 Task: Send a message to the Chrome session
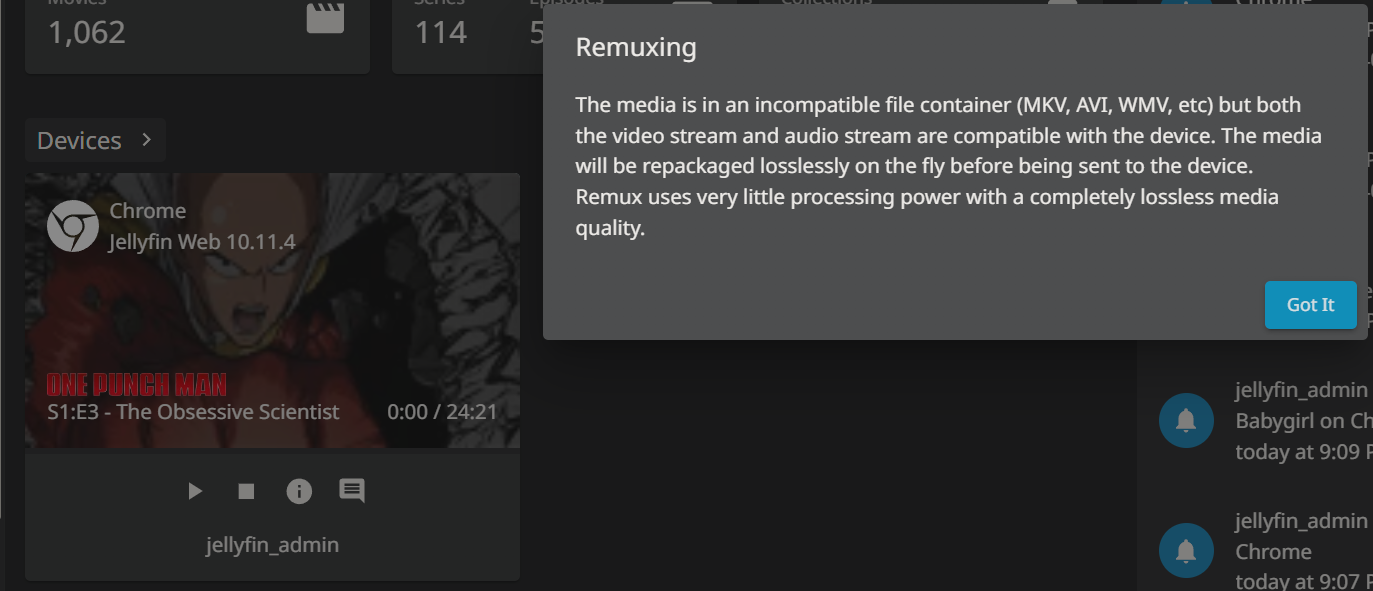click(351, 491)
